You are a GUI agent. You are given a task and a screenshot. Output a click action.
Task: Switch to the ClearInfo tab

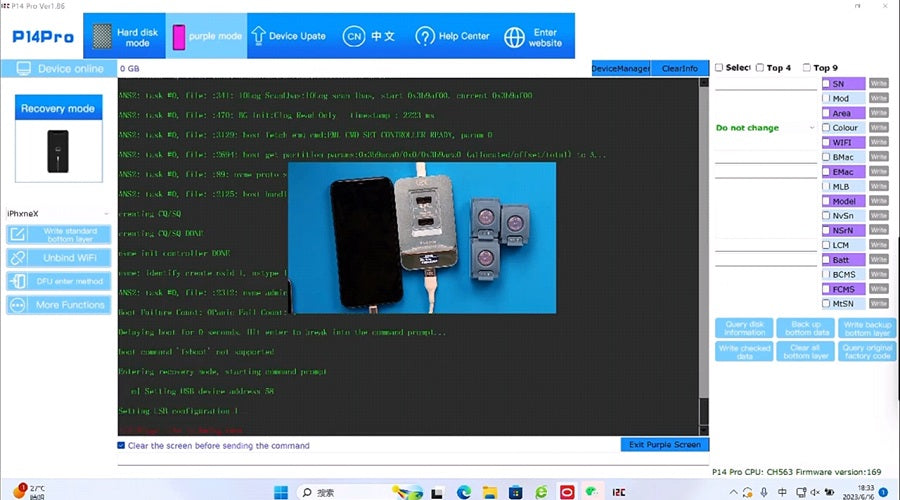(x=680, y=68)
